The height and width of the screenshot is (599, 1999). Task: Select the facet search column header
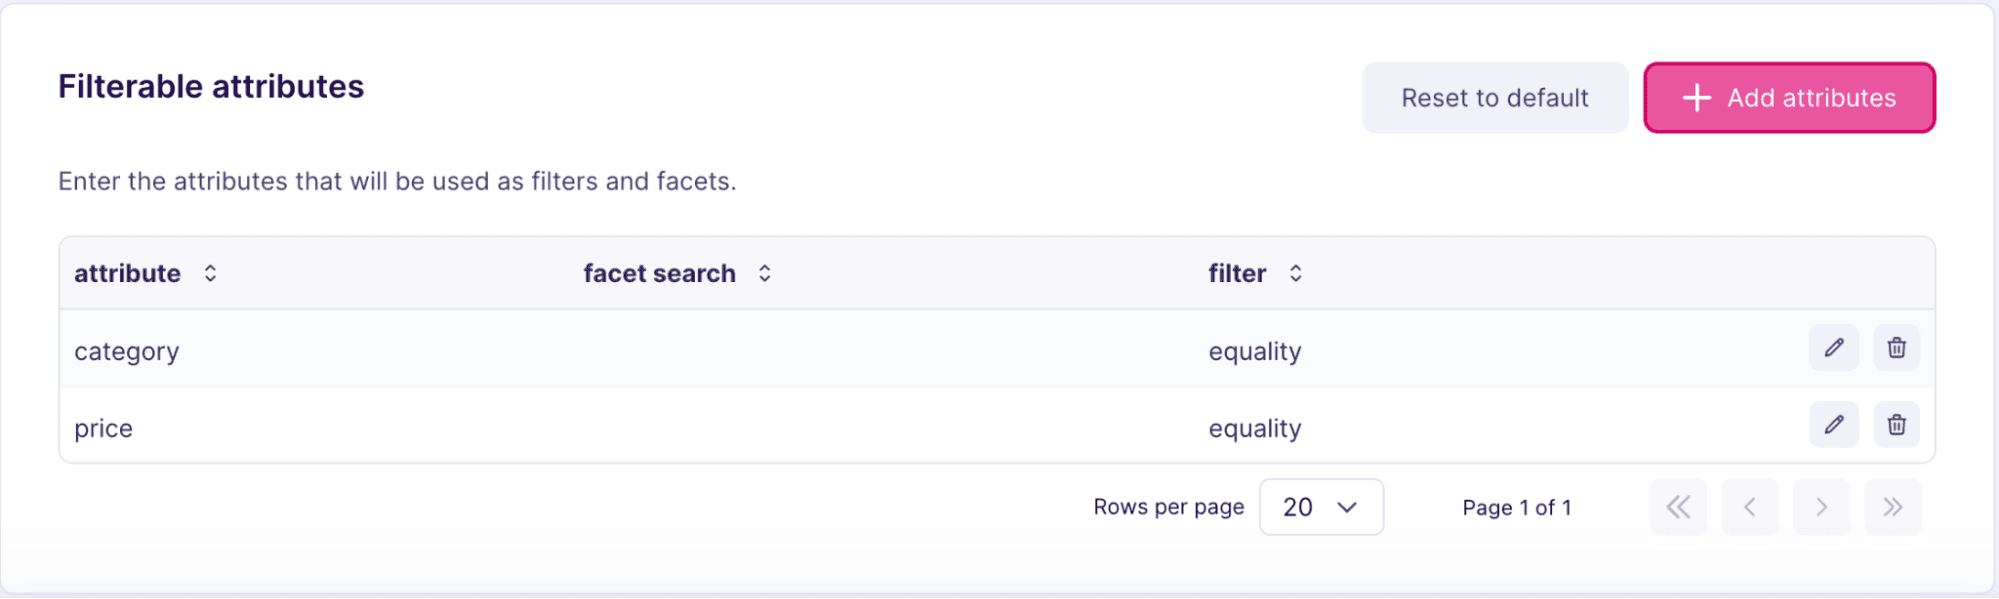659,272
